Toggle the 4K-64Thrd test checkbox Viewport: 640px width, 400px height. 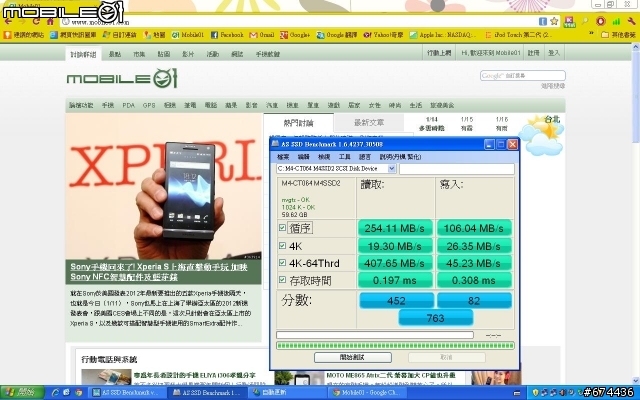[282, 262]
